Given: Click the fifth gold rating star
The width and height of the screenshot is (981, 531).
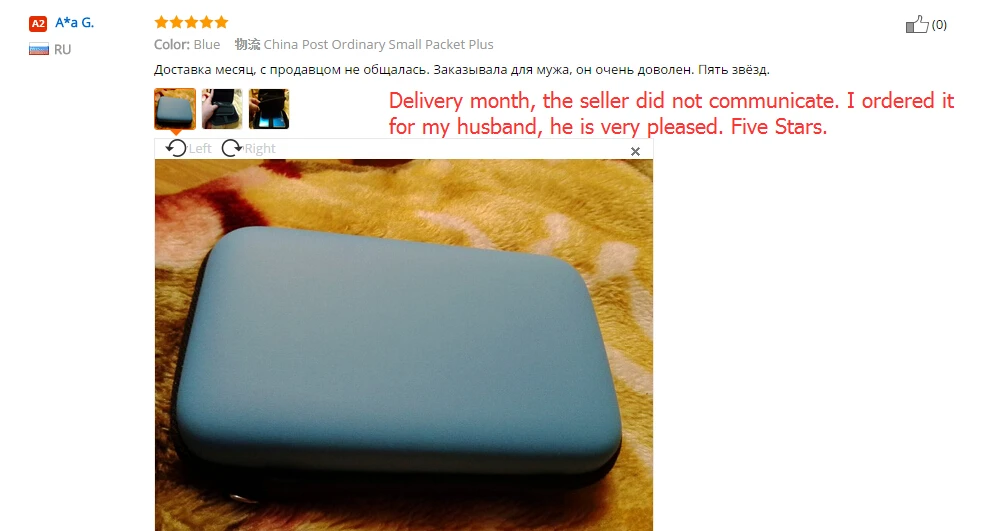Looking at the screenshot, I should coord(221,23).
